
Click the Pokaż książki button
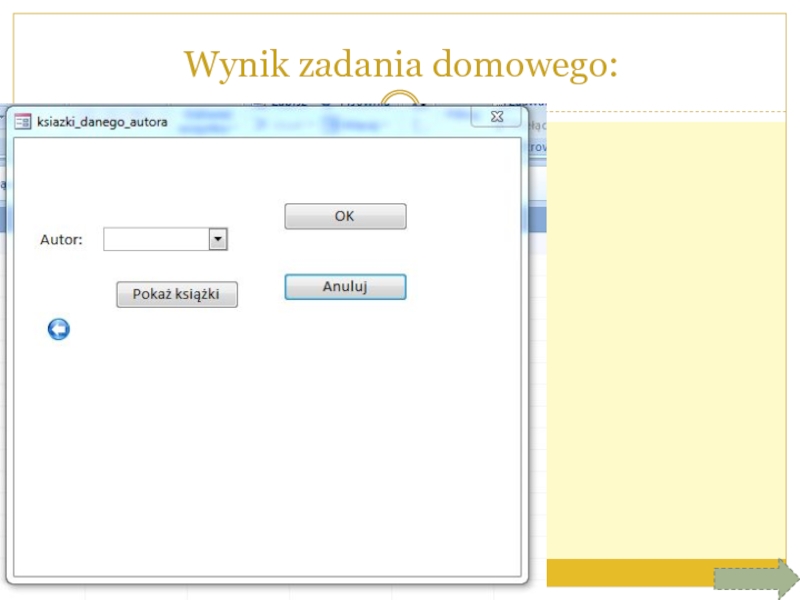click(177, 294)
